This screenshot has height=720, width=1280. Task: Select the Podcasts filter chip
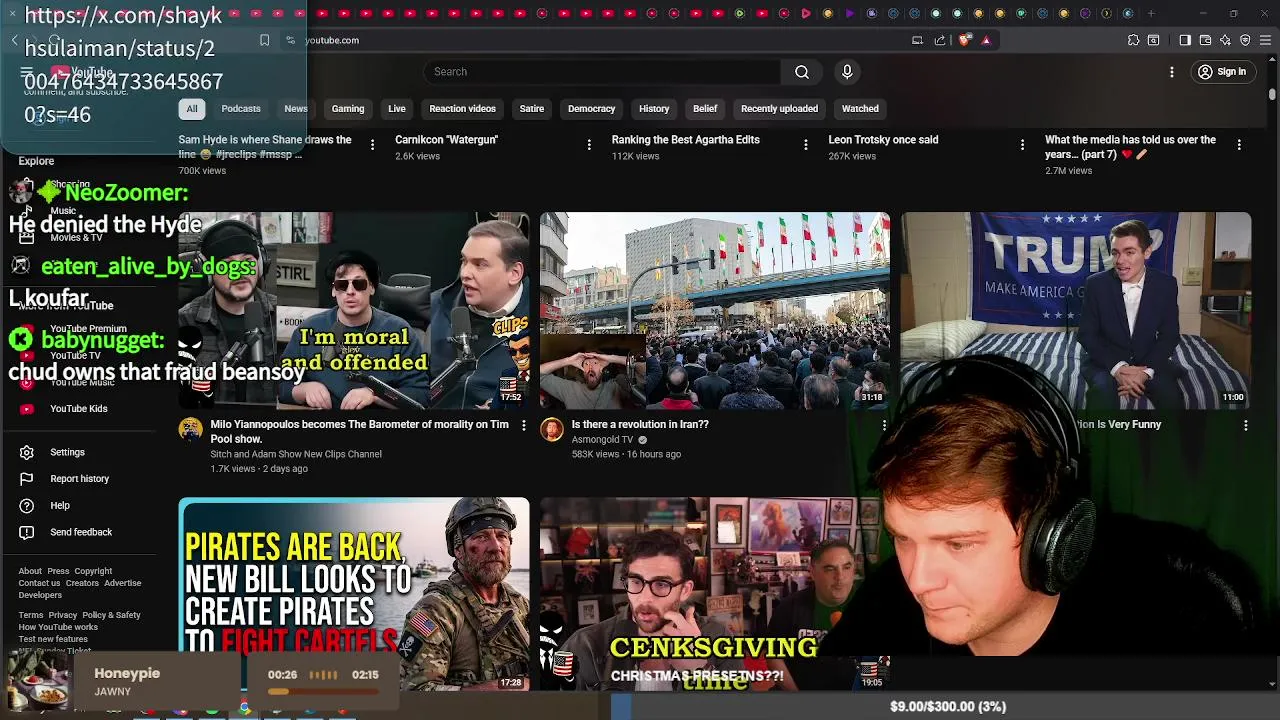click(241, 109)
